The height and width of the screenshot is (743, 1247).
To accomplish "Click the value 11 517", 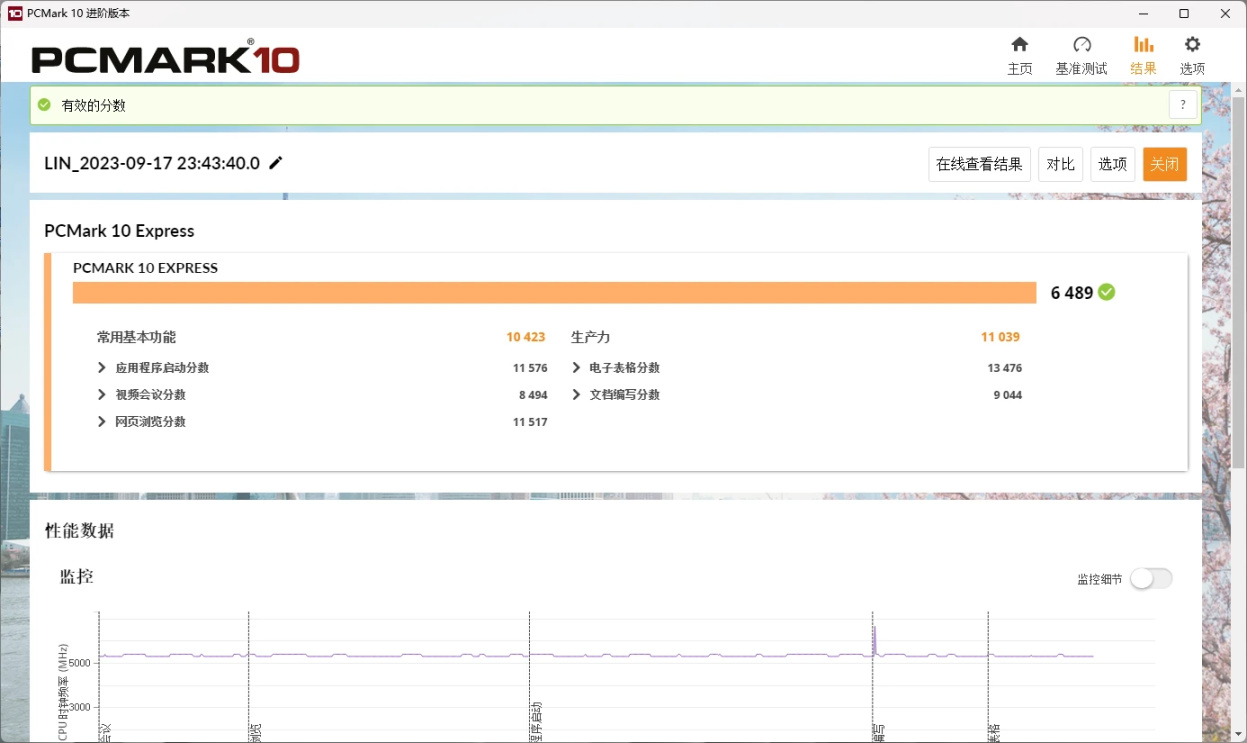I will [x=530, y=422].
